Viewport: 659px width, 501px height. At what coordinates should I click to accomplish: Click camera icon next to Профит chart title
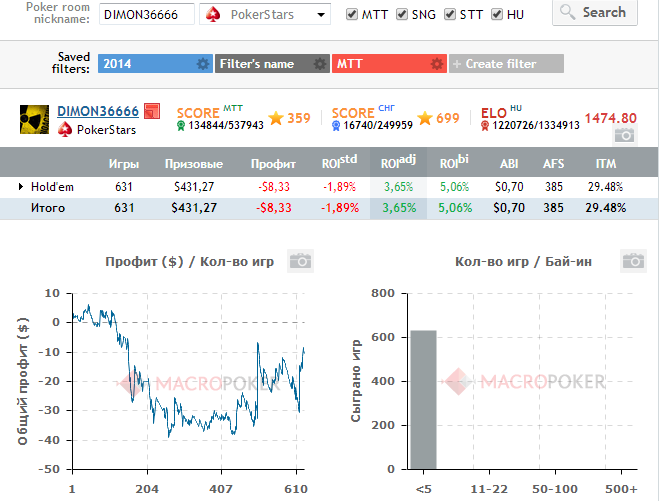300,261
